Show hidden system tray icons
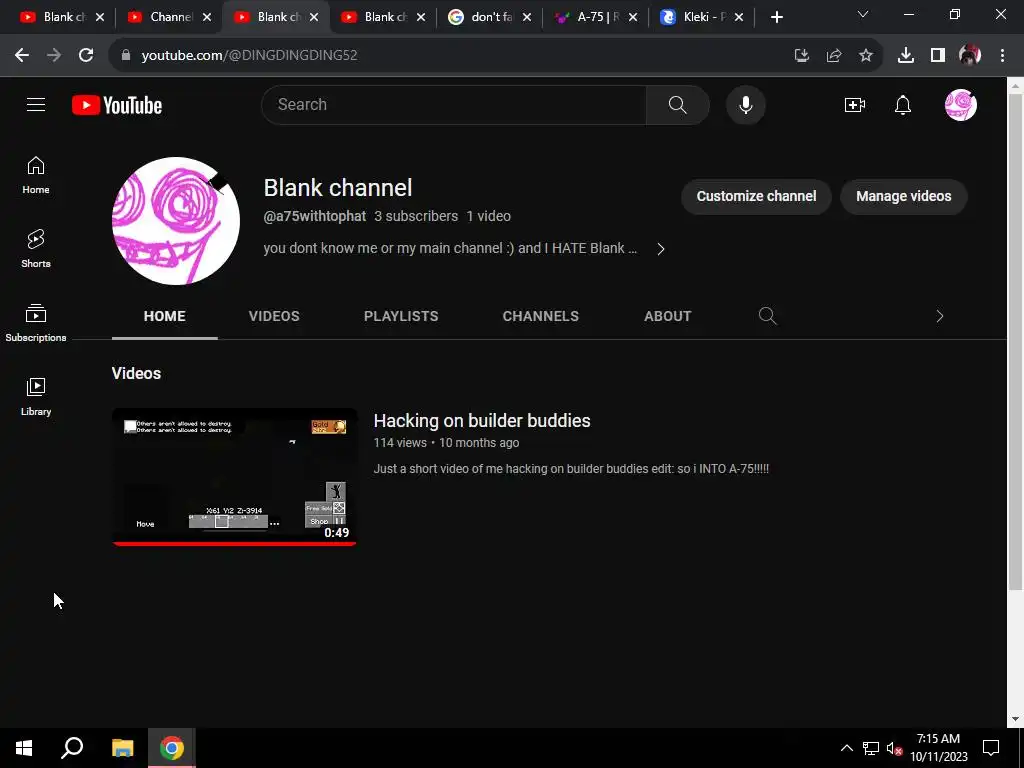Viewport: 1024px width, 768px height. (x=846, y=748)
